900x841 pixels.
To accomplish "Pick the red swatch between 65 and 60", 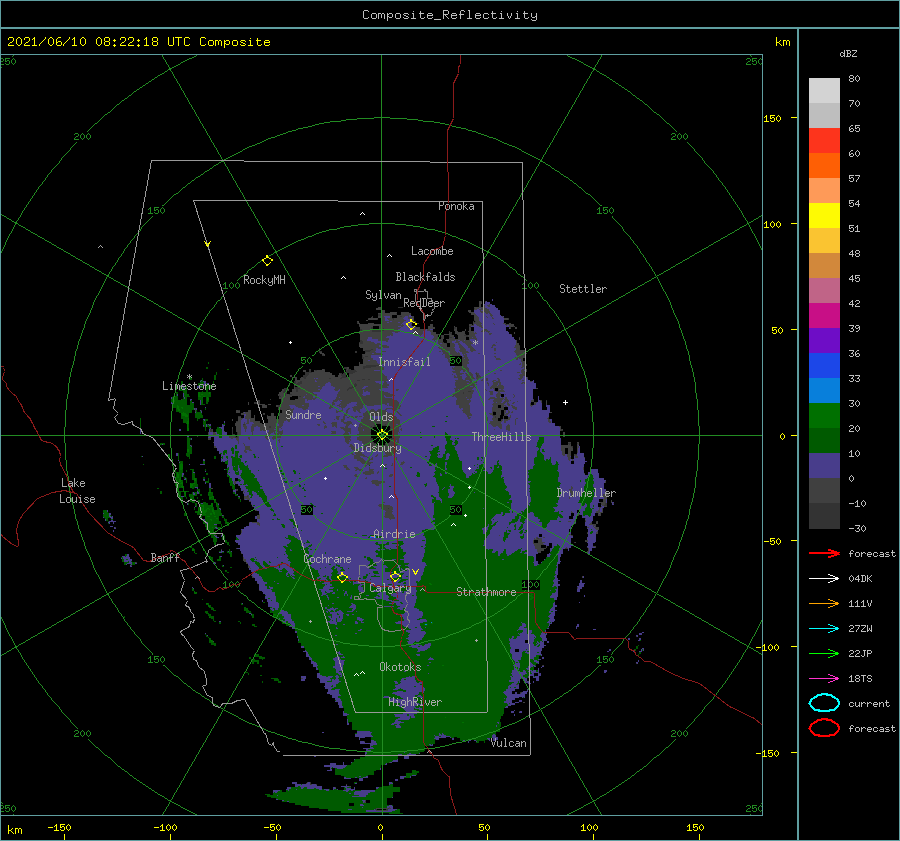I will tap(824, 140).
